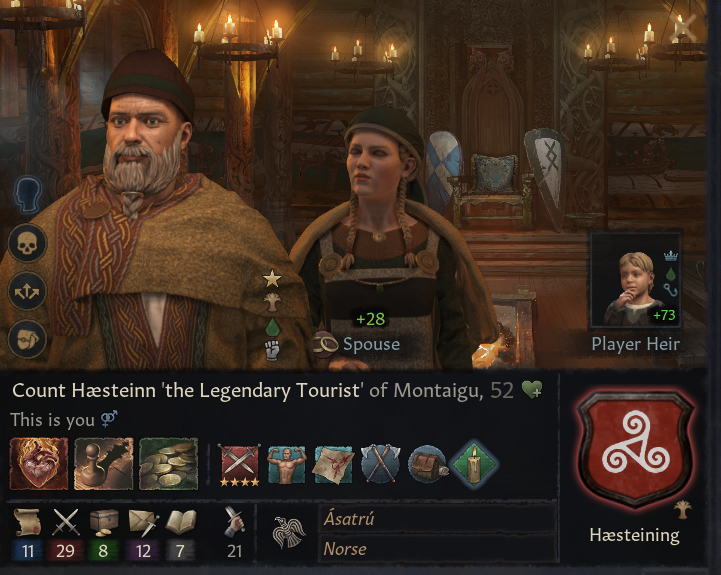Close the character window with X
The width and height of the screenshot is (721, 575).
point(683,27)
